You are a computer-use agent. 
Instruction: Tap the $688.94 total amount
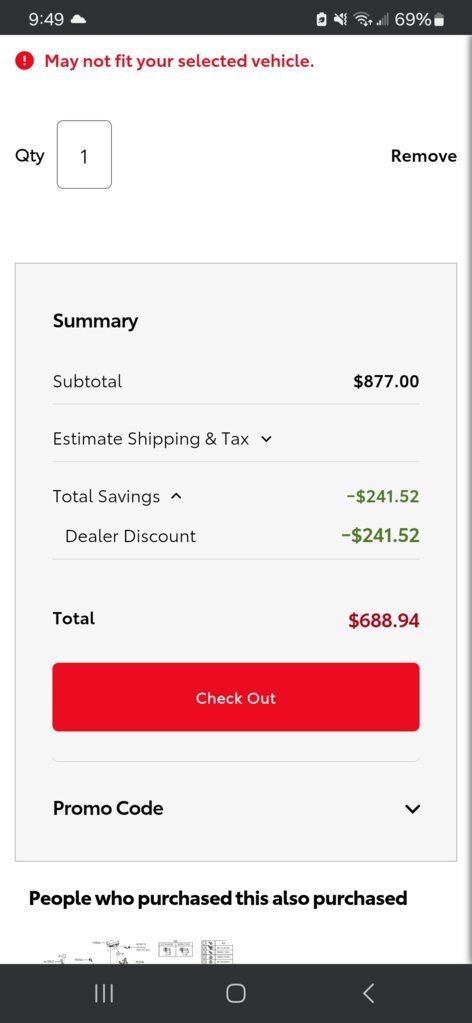pyautogui.click(x=384, y=620)
